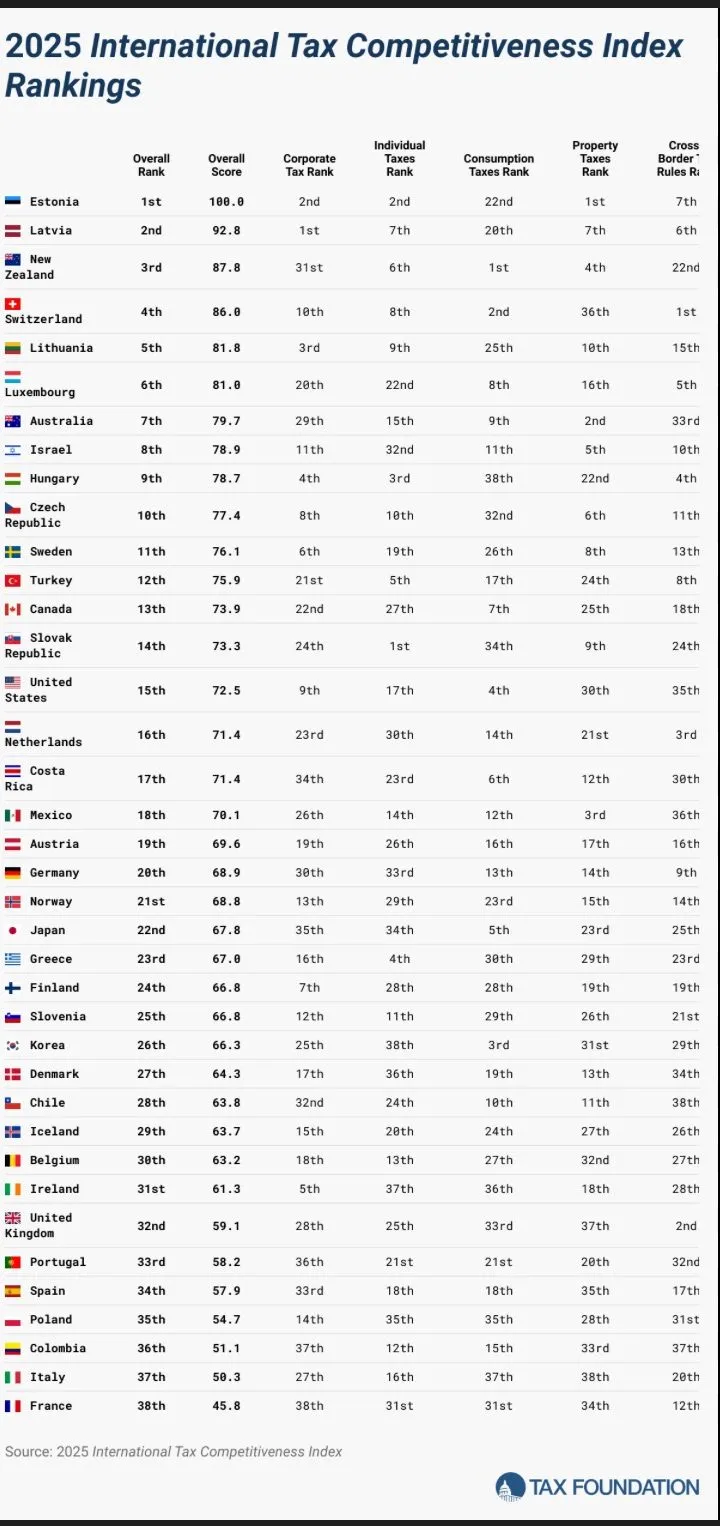720x1526 pixels.
Task: Click the France flag icon
Action: pos(13,1406)
